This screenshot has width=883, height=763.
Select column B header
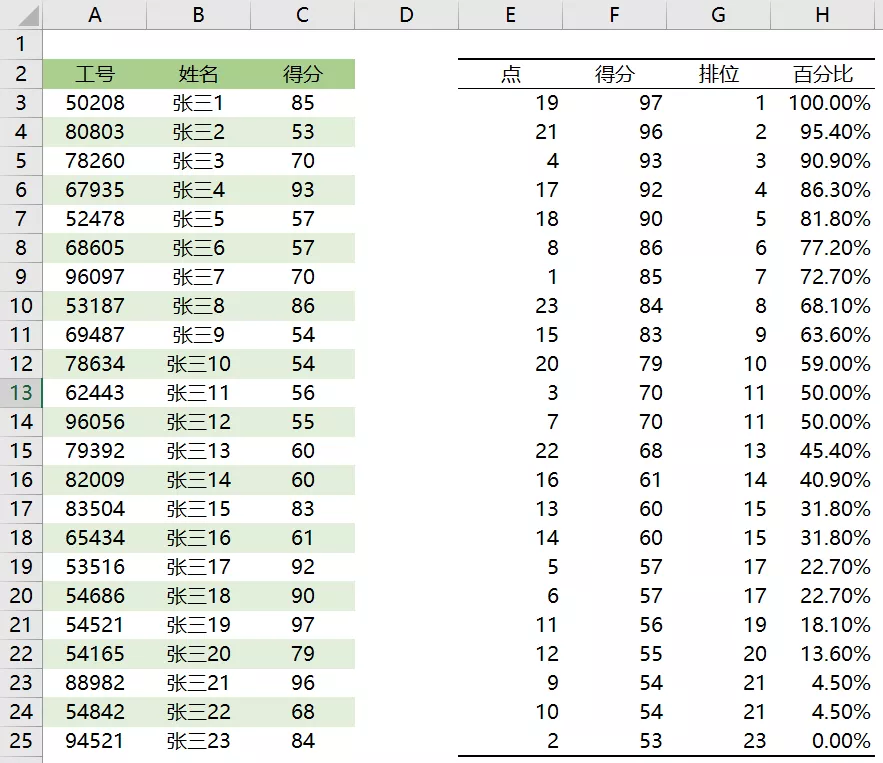click(198, 15)
